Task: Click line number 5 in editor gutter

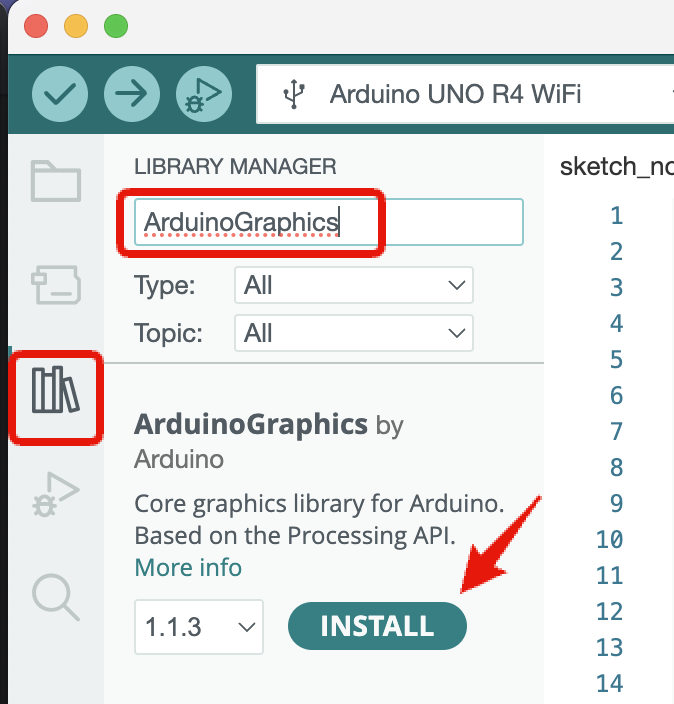Action: [617, 360]
